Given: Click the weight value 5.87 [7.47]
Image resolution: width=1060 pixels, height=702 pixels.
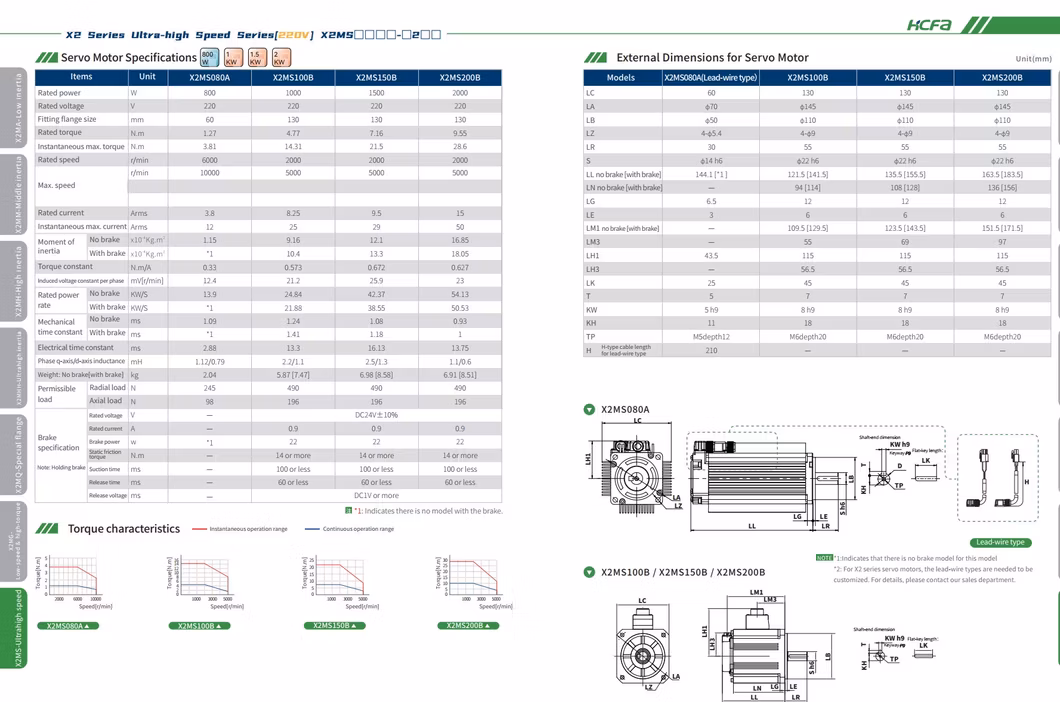Looking at the screenshot, I should click(293, 375).
